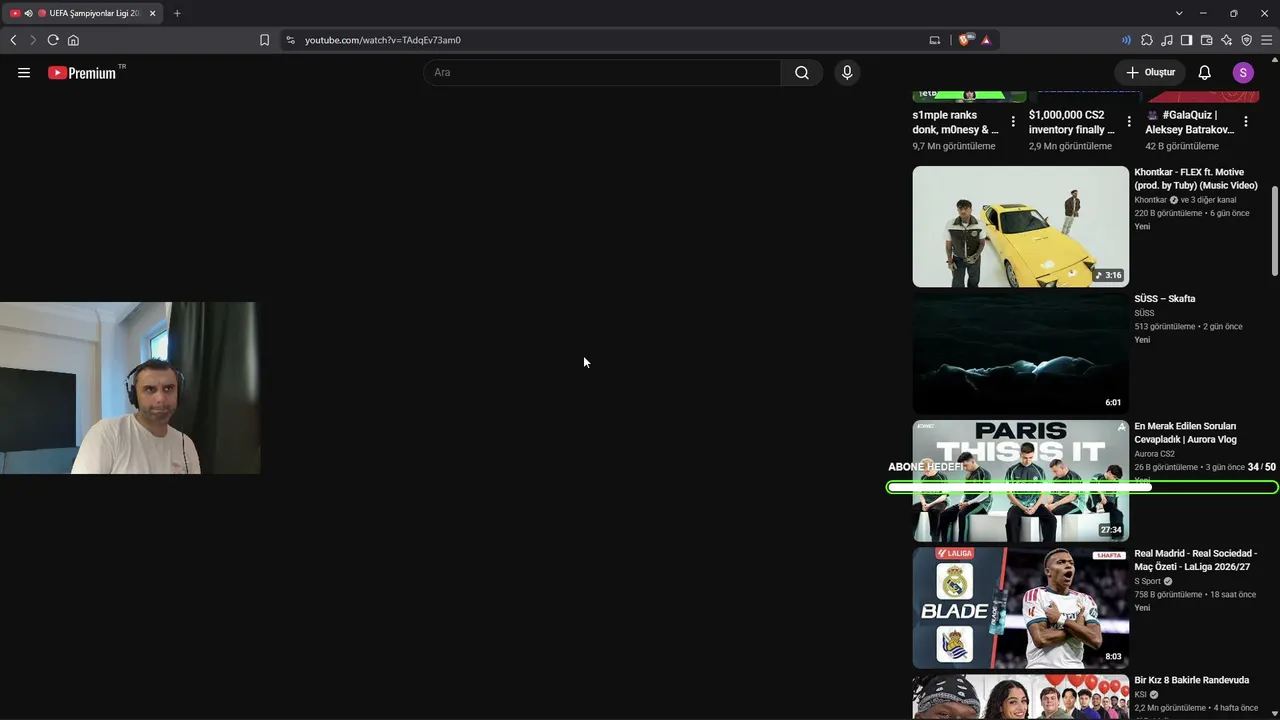Viewport: 1280px width, 720px height.
Task: Open options for s1mple ranks video
Action: (1013, 122)
